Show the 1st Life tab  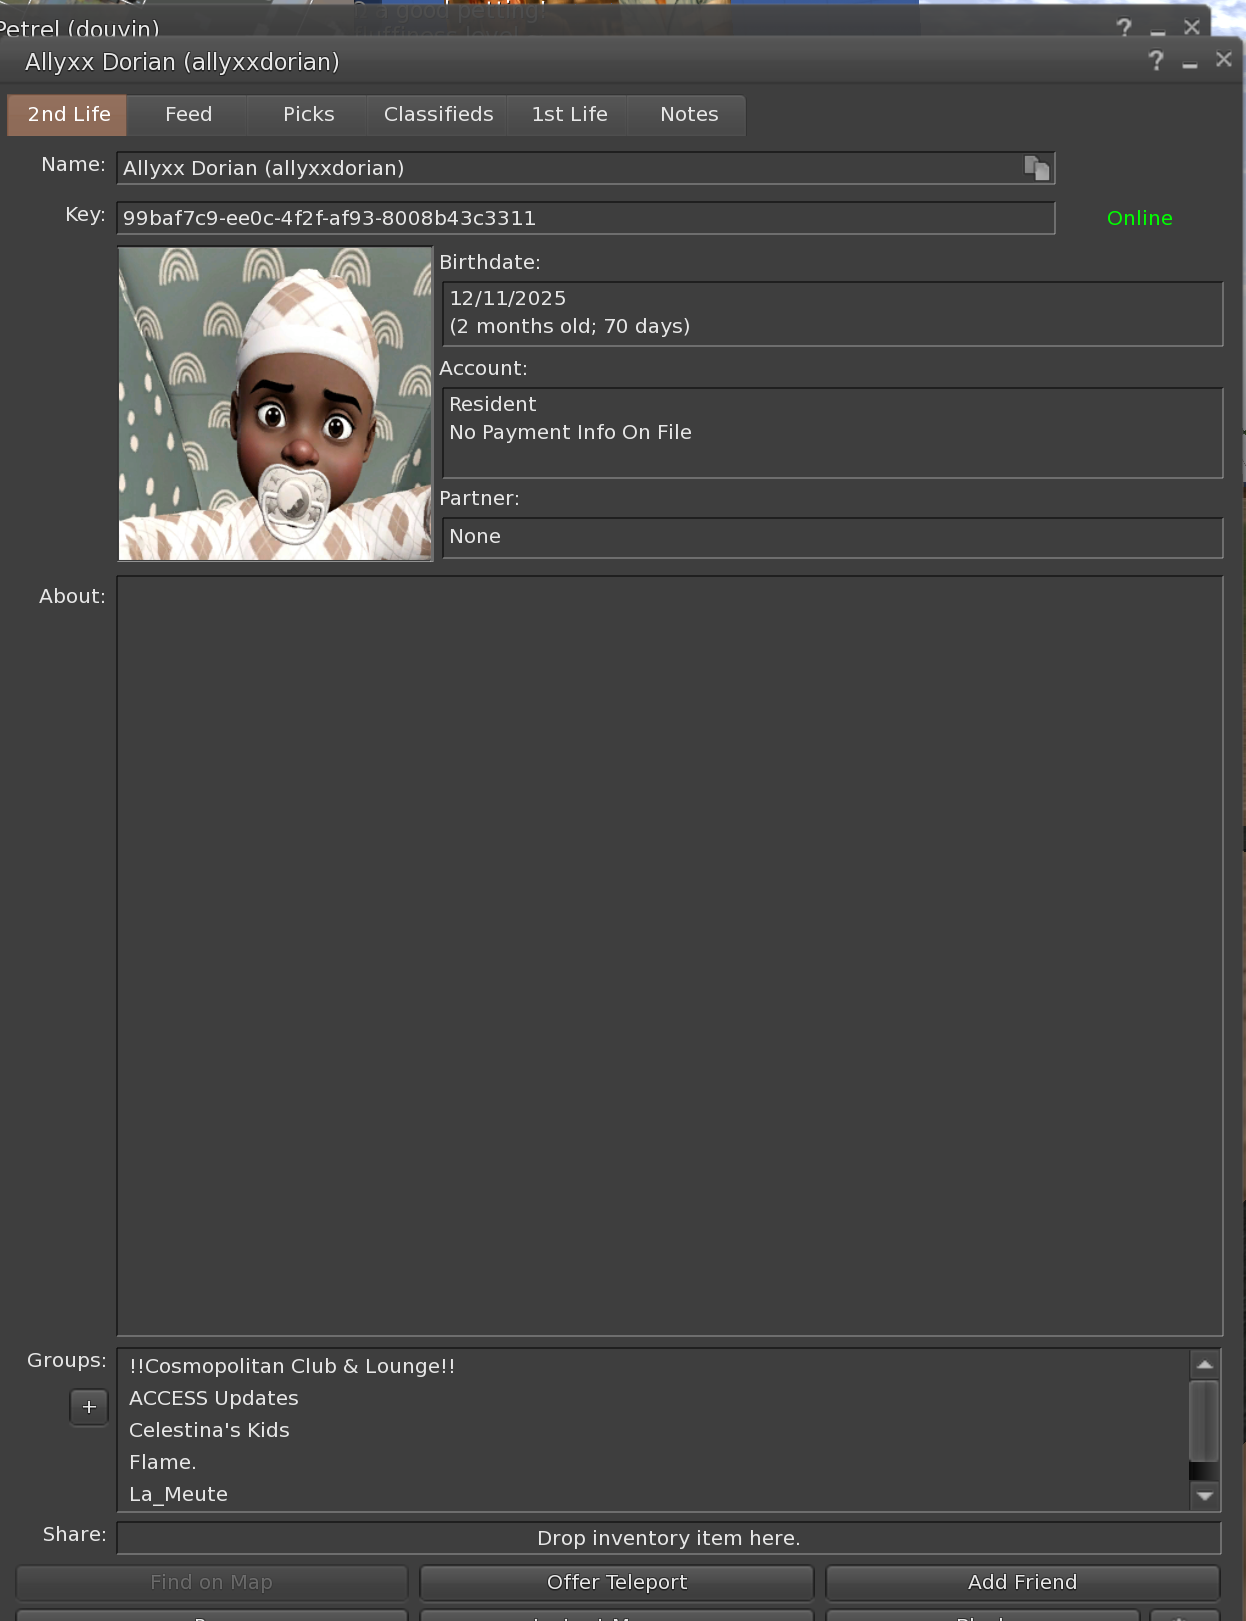569,115
